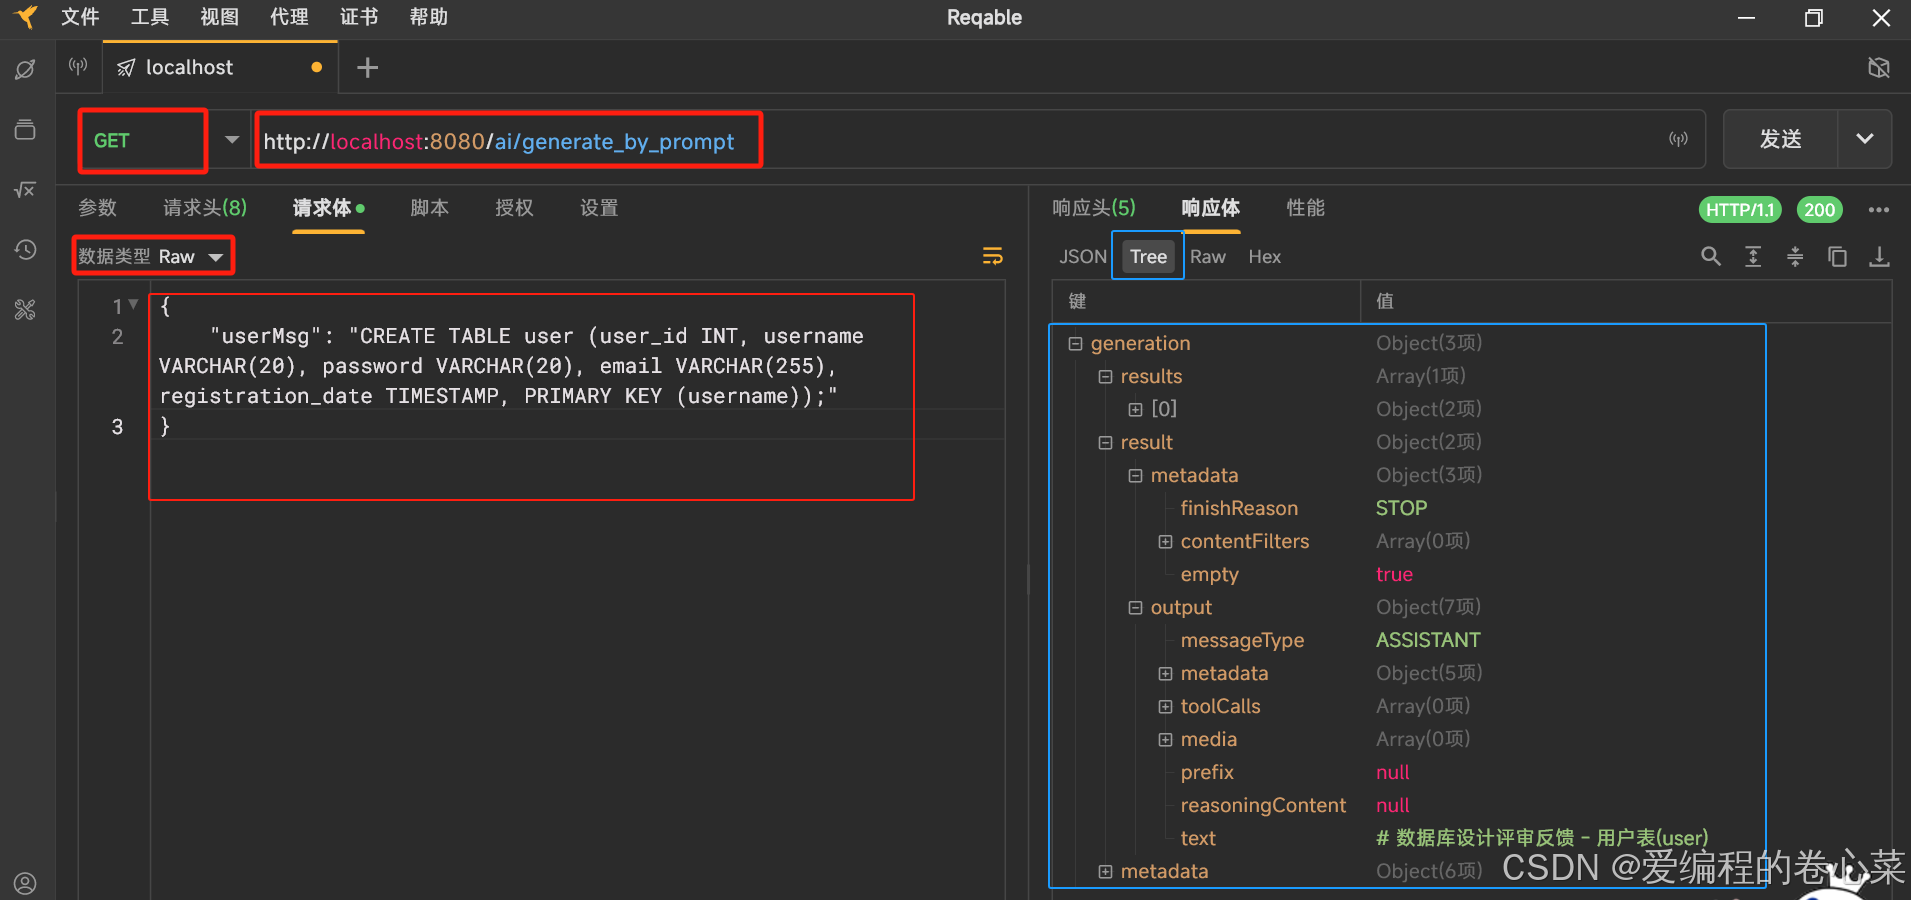Fold JSON at line 1 arrow

point(133,305)
